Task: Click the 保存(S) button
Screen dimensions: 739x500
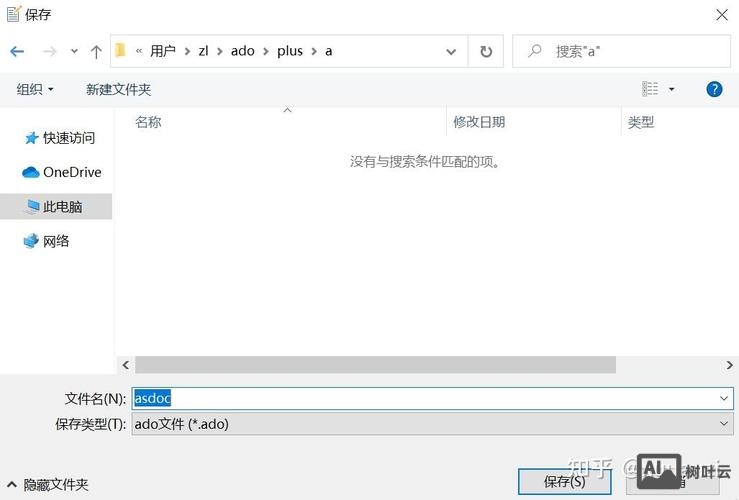Action: tap(565, 482)
